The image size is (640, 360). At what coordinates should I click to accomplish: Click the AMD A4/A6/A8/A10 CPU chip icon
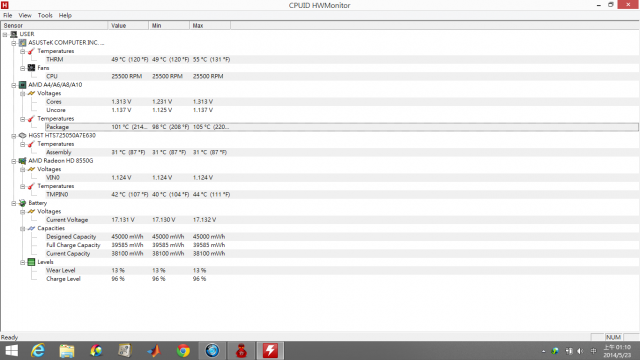click(x=23, y=85)
